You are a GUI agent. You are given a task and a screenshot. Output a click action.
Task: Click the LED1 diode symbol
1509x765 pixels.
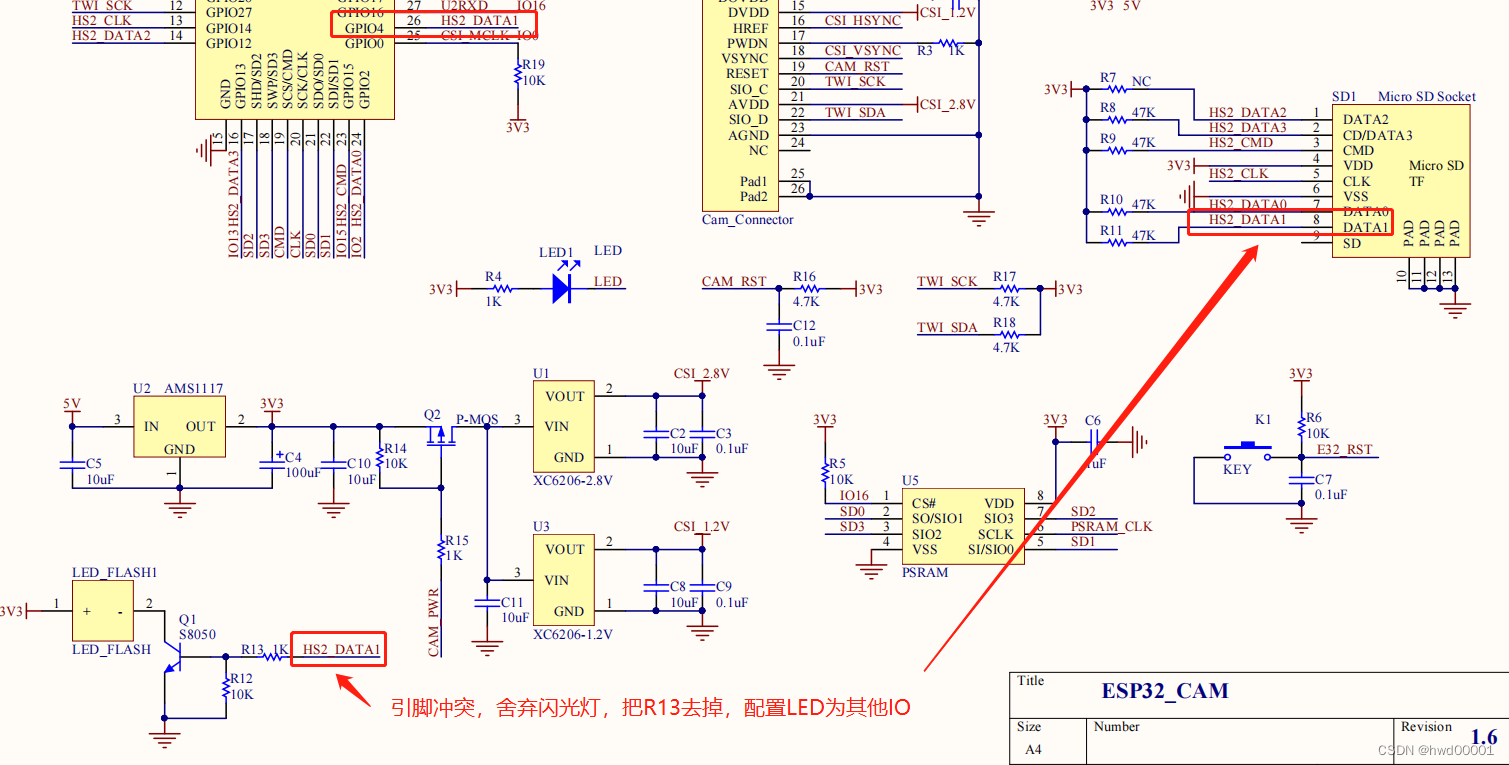[x=563, y=288]
